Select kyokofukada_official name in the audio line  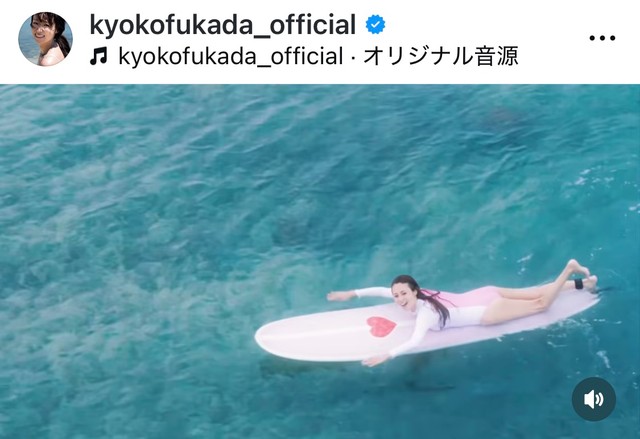coord(230,56)
